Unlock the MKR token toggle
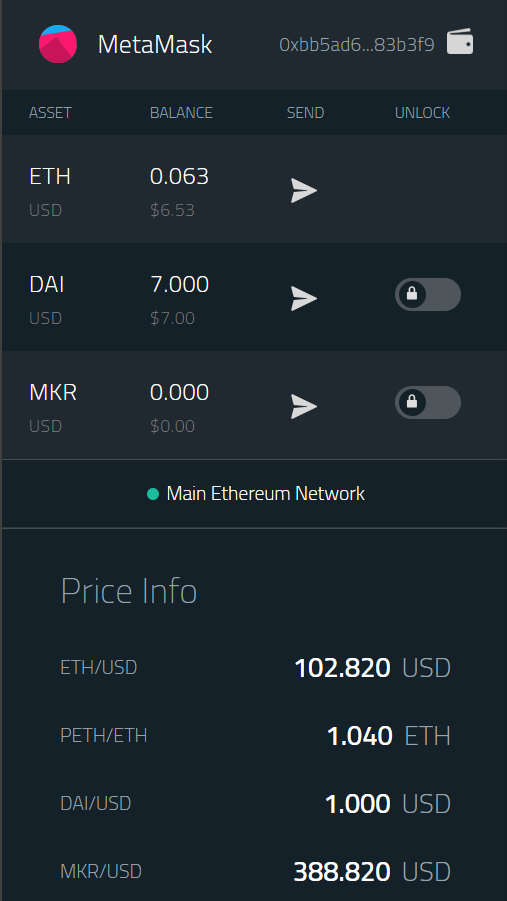This screenshot has height=901, width=507. click(428, 402)
